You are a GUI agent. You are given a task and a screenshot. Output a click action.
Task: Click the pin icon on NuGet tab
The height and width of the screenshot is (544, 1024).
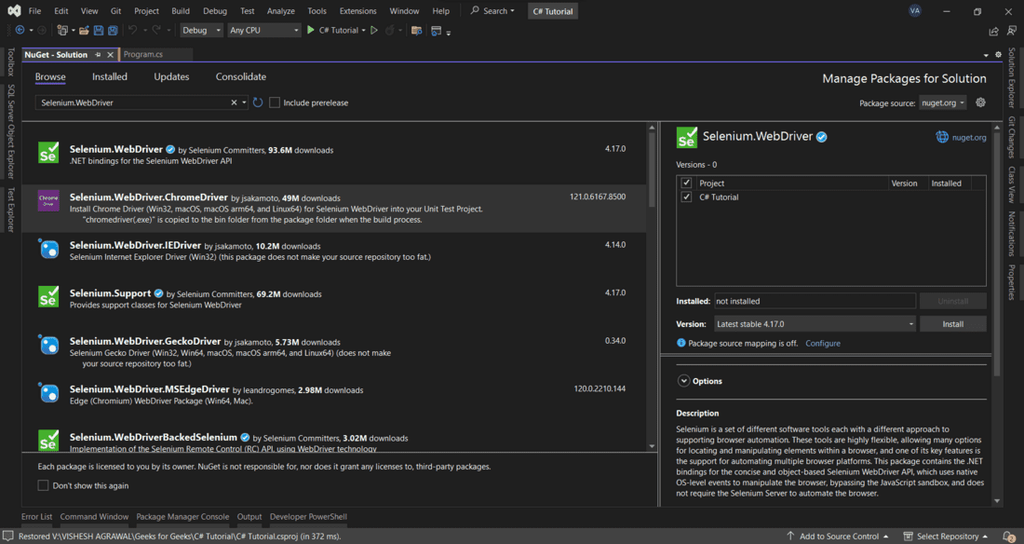(x=98, y=55)
